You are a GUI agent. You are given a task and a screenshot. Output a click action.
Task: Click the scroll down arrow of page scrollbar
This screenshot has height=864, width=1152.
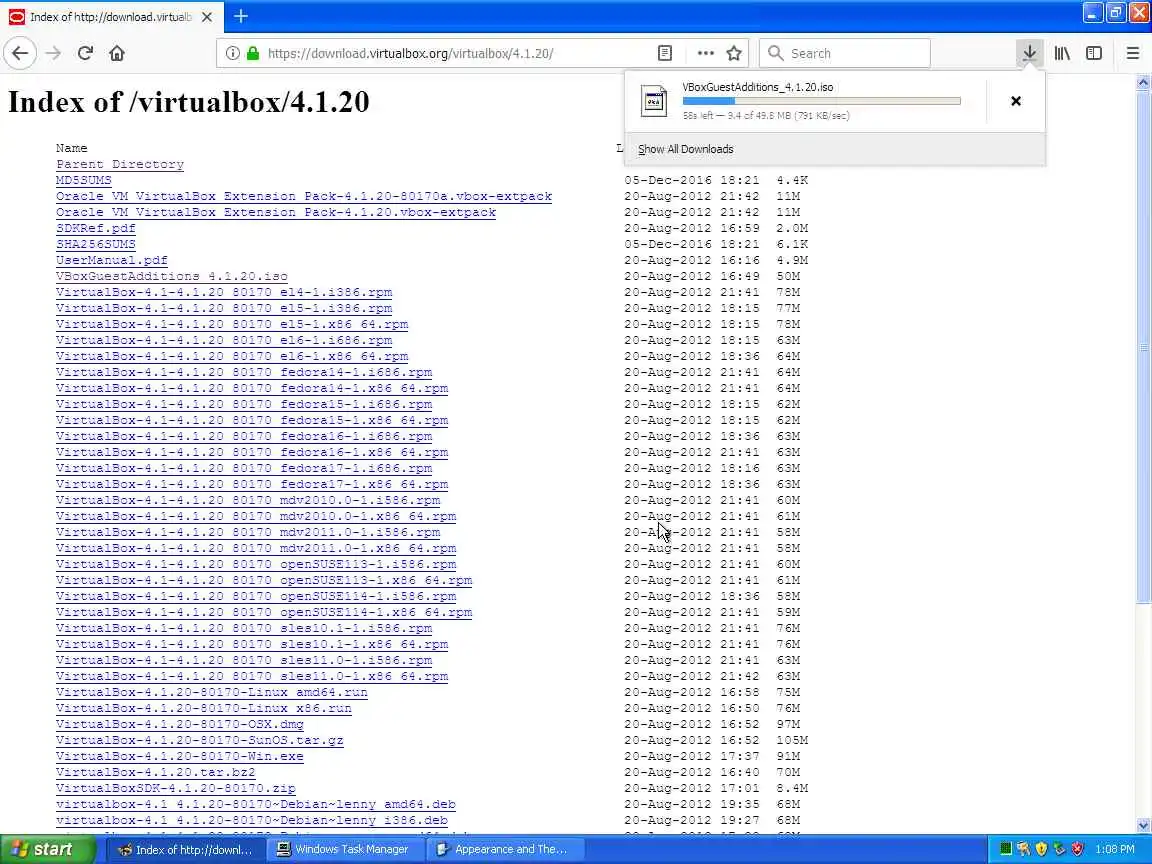click(1143, 825)
